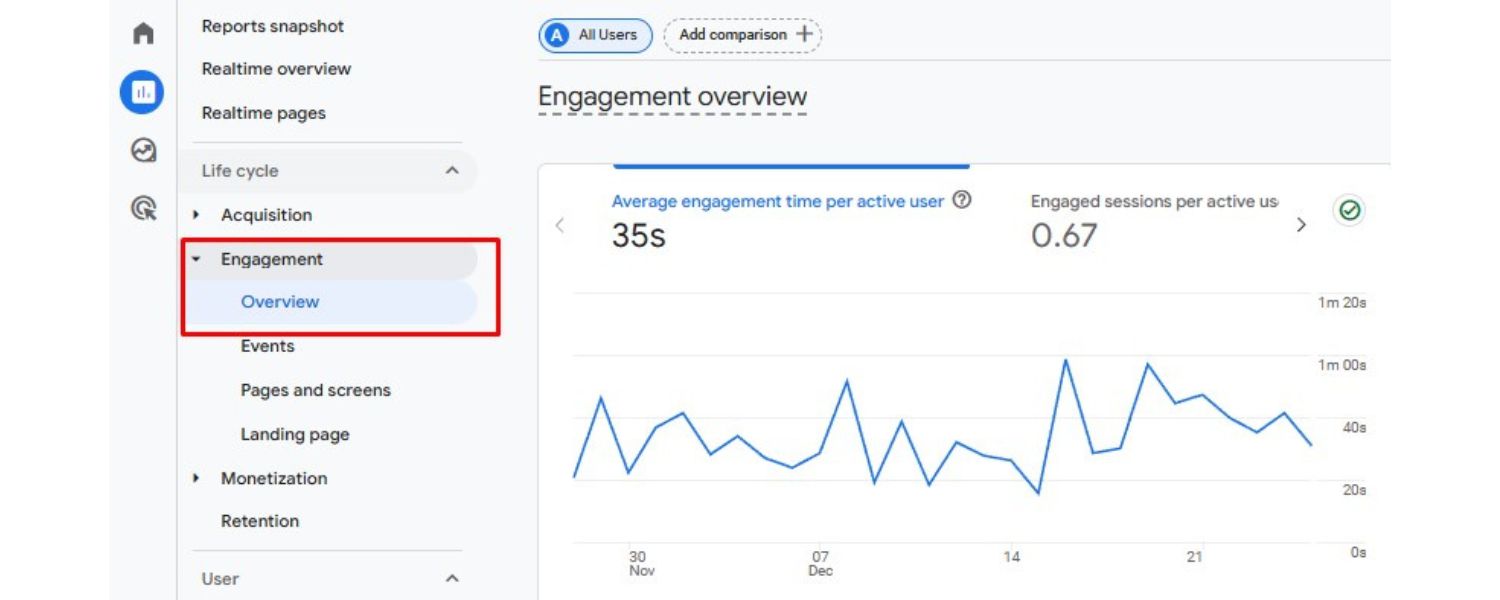
Task: Click the plus icon on Add comparison
Action: [x=803, y=34]
